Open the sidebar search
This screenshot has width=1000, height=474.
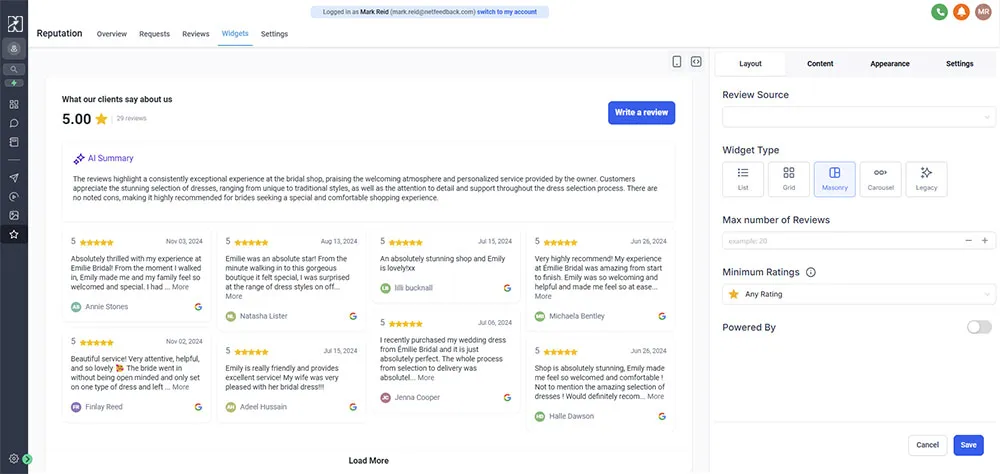14,69
